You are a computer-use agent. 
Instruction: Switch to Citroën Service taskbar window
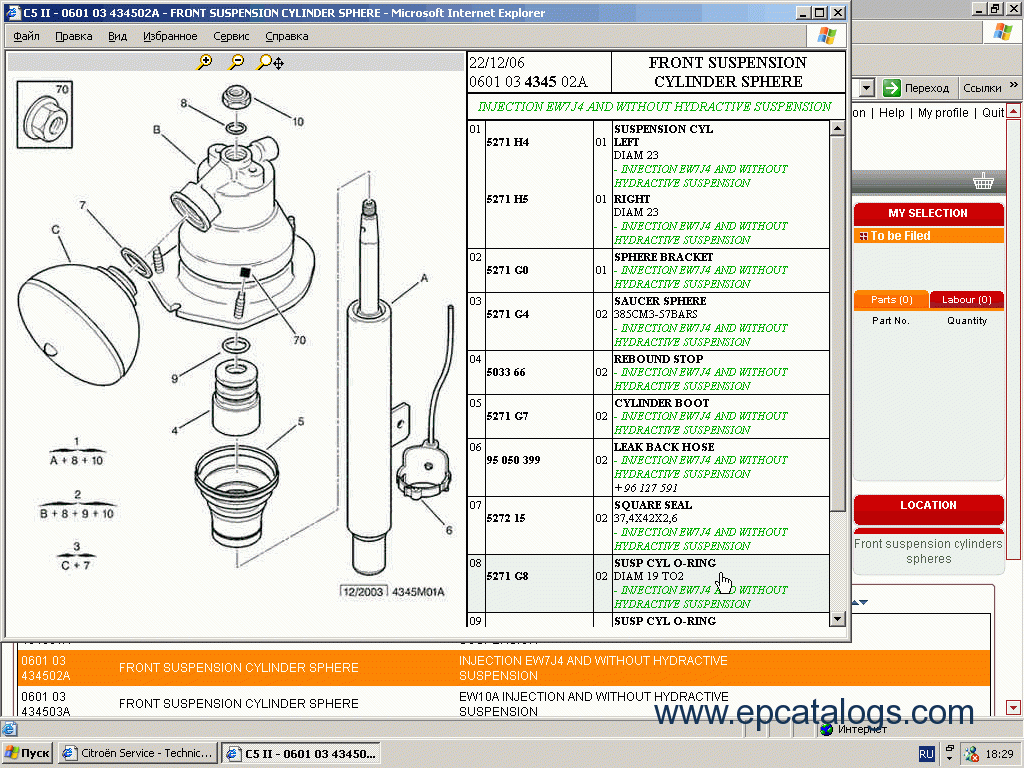[x=138, y=753]
